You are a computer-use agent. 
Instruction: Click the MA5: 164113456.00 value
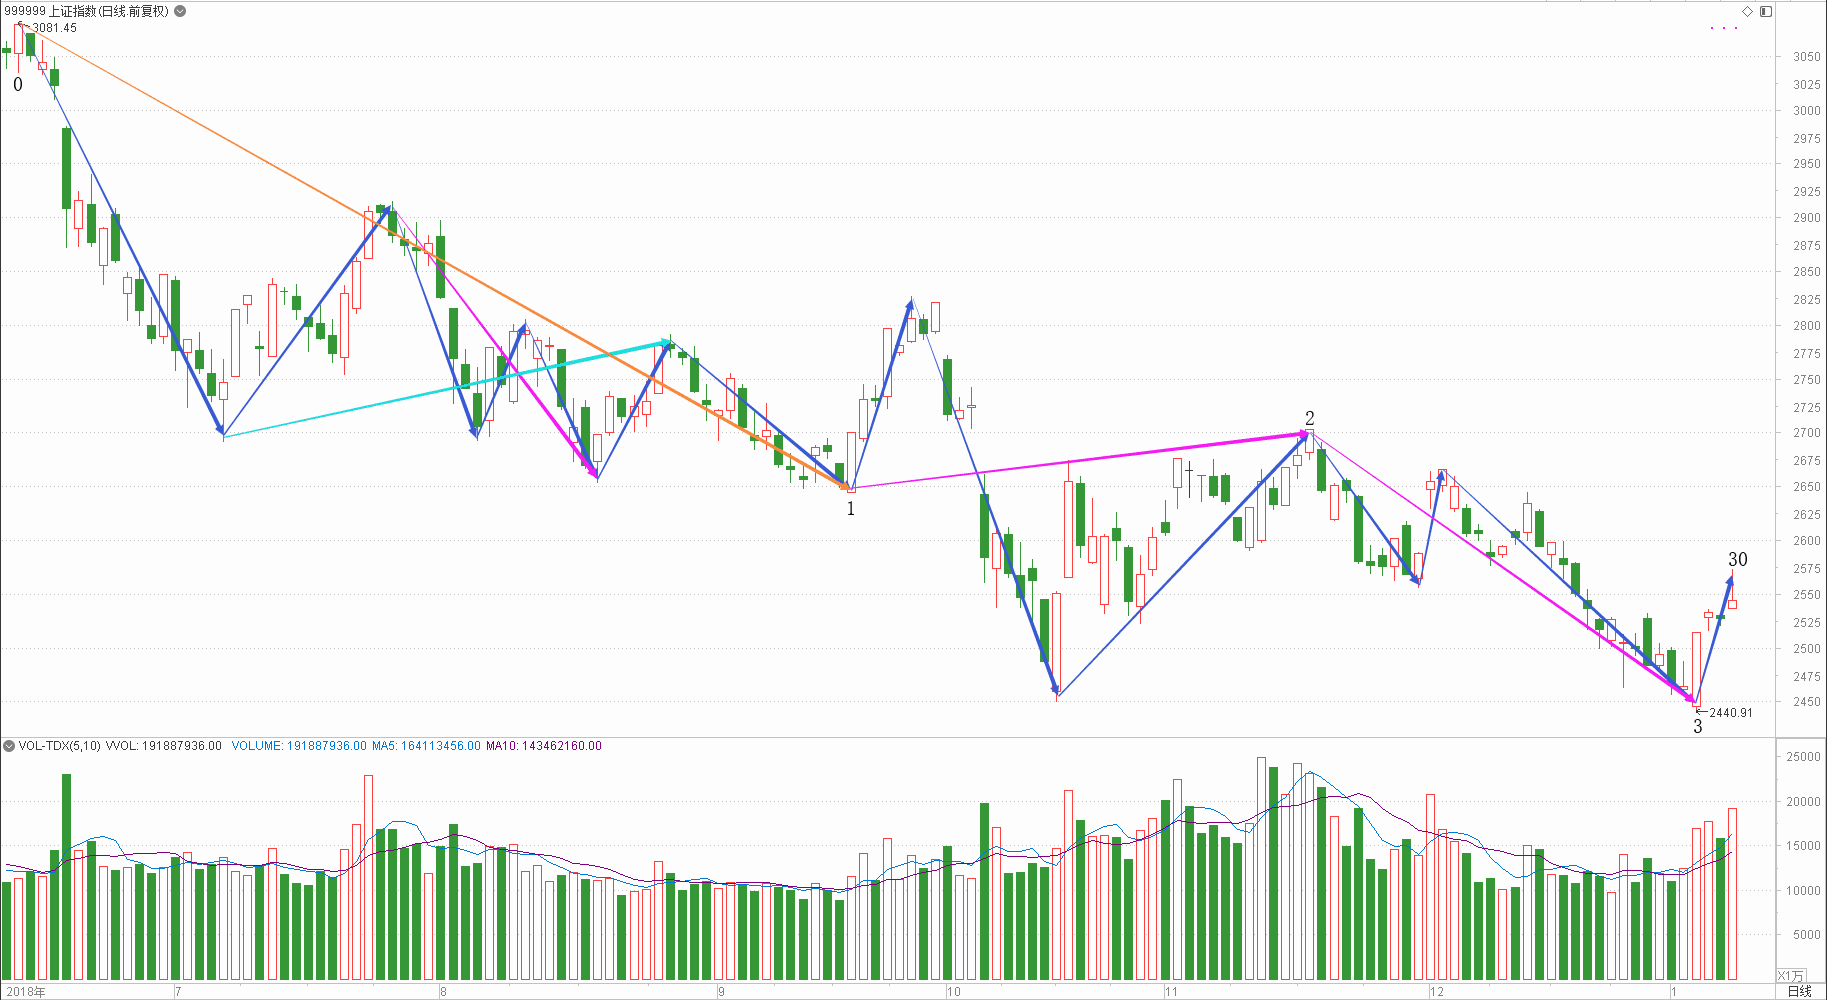(426, 746)
